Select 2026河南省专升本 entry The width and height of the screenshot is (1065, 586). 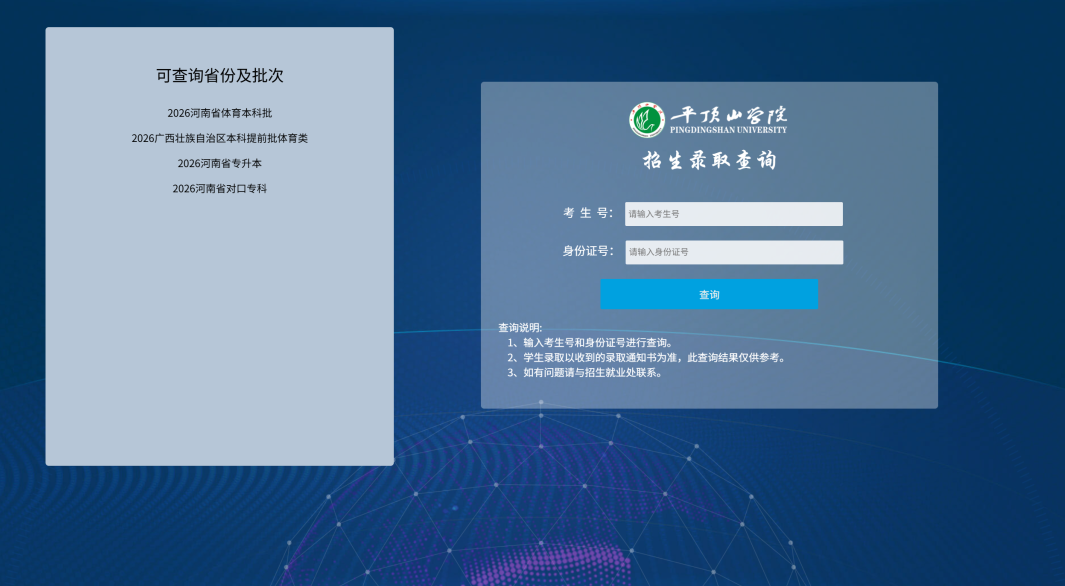(x=219, y=164)
